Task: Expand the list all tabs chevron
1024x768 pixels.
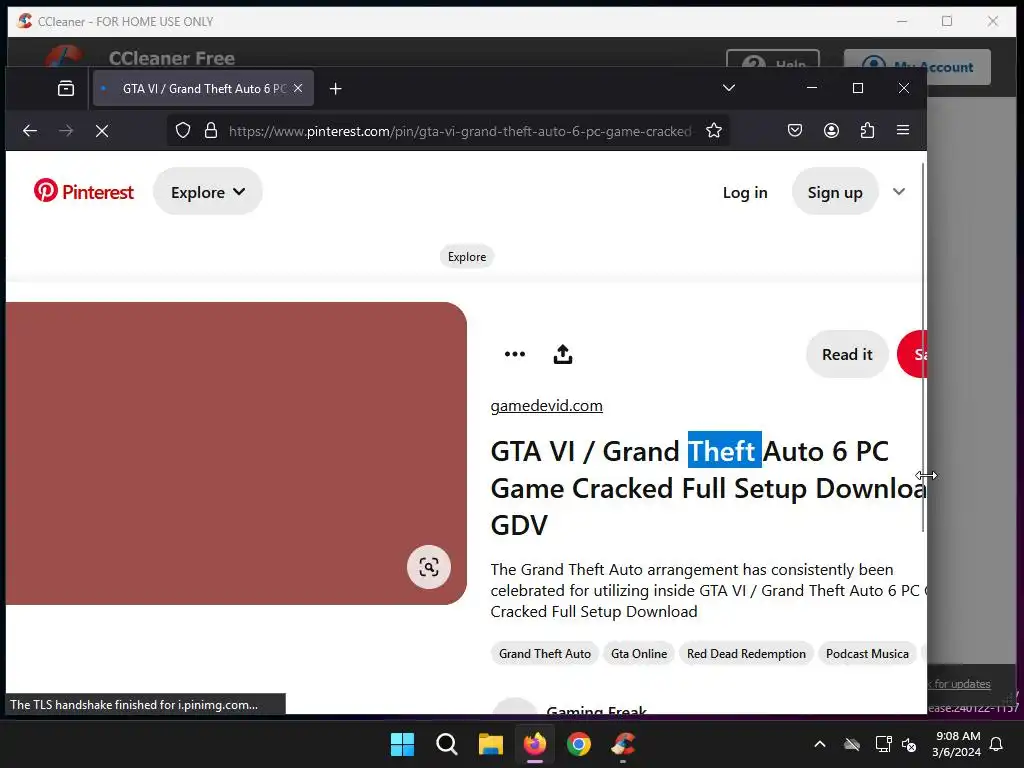Action: point(729,88)
